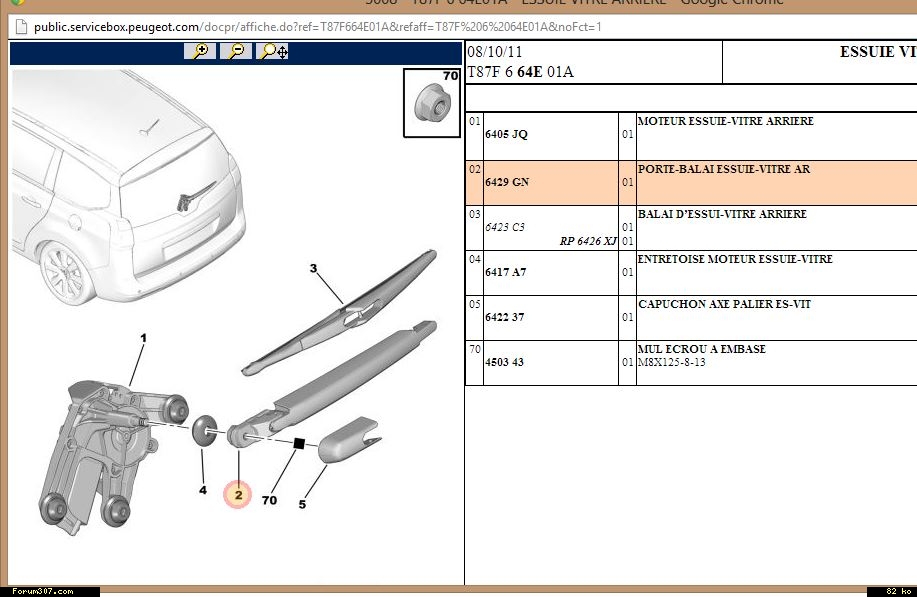Viewport: 917px width, 597px height.
Task: Click the page icon in the address bar
Action: coord(21,27)
